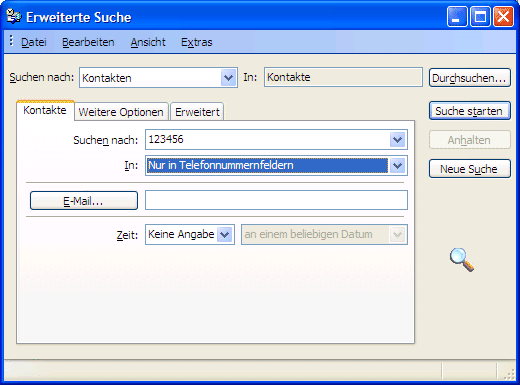
Task: Switch to the Weitere Optionen tab
Action: coord(121,112)
